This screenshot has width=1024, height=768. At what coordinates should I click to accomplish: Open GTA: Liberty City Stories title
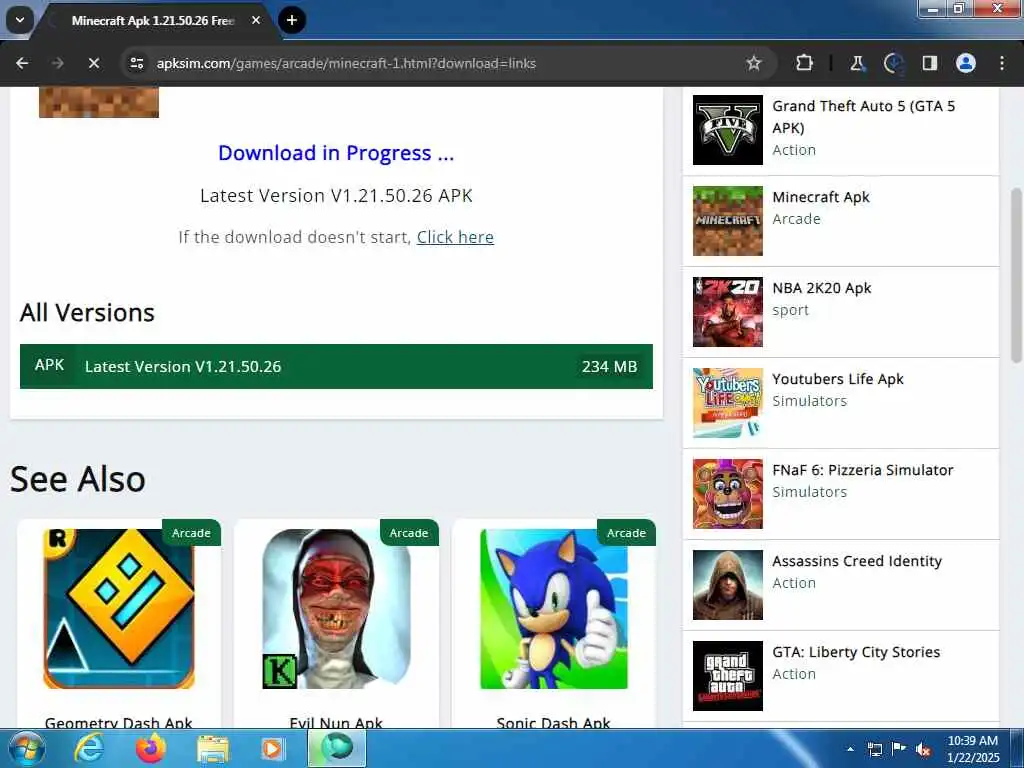[856, 652]
